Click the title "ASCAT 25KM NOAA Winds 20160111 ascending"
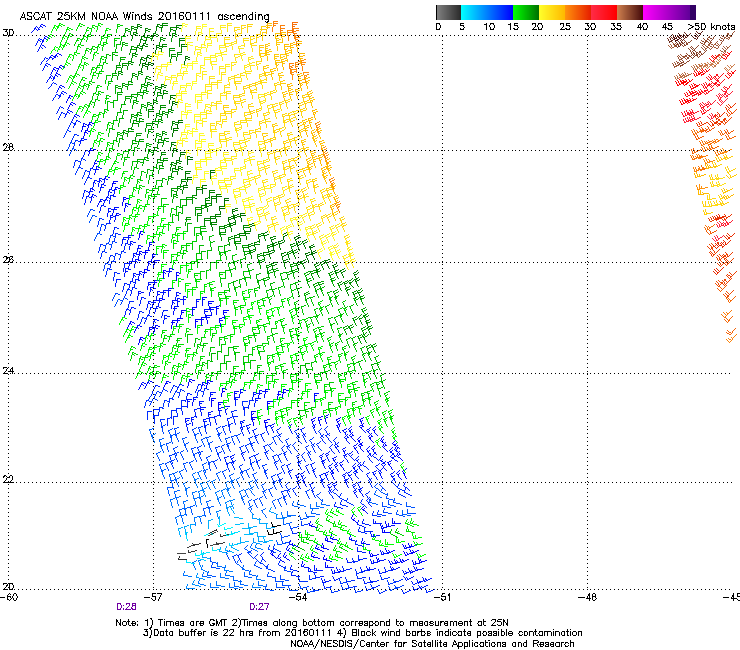This screenshot has height=650, width=740. click(x=144, y=17)
